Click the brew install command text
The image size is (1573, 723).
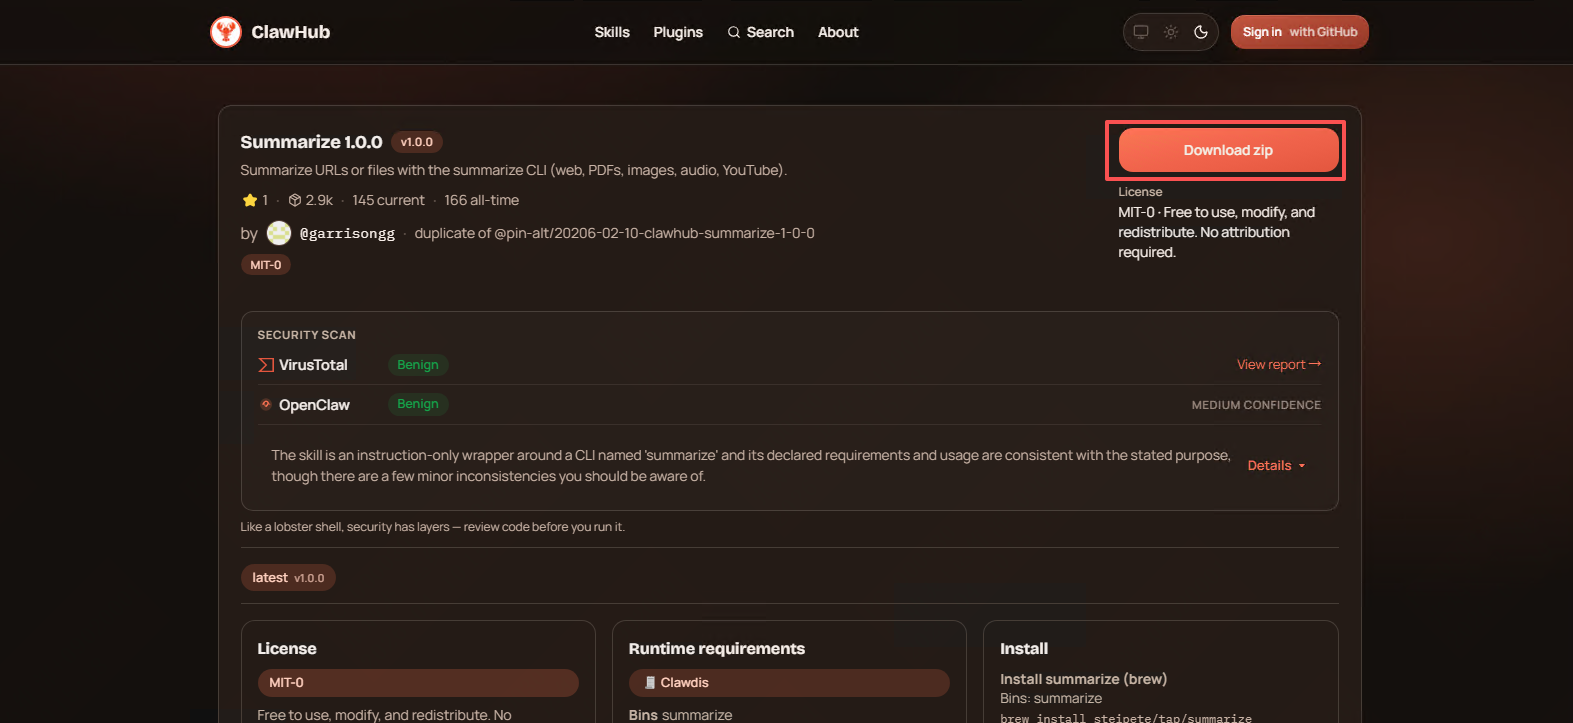tap(1126, 718)
